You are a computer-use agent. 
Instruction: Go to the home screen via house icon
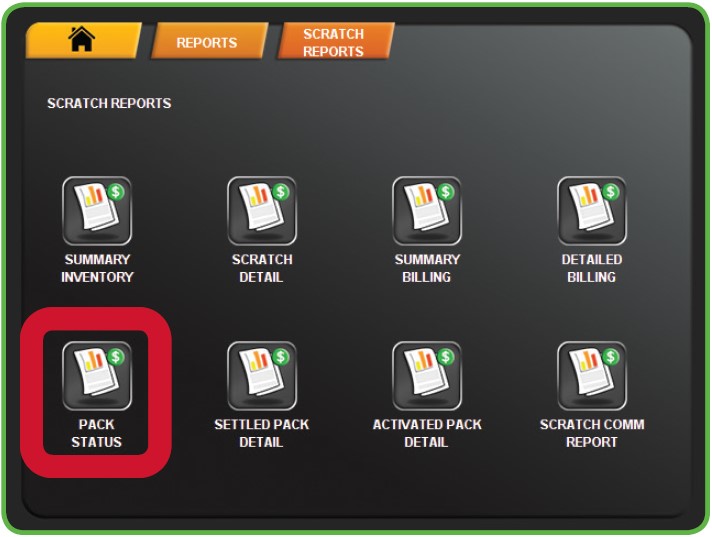click(83, 41)
